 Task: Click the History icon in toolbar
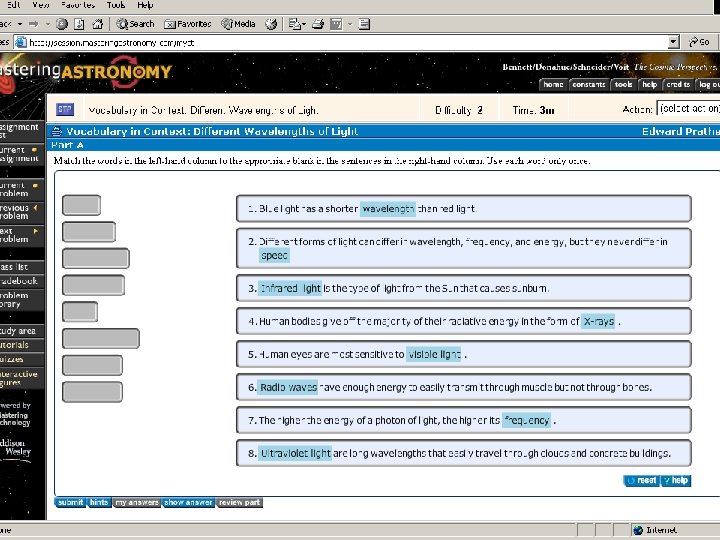coord(271,24)
